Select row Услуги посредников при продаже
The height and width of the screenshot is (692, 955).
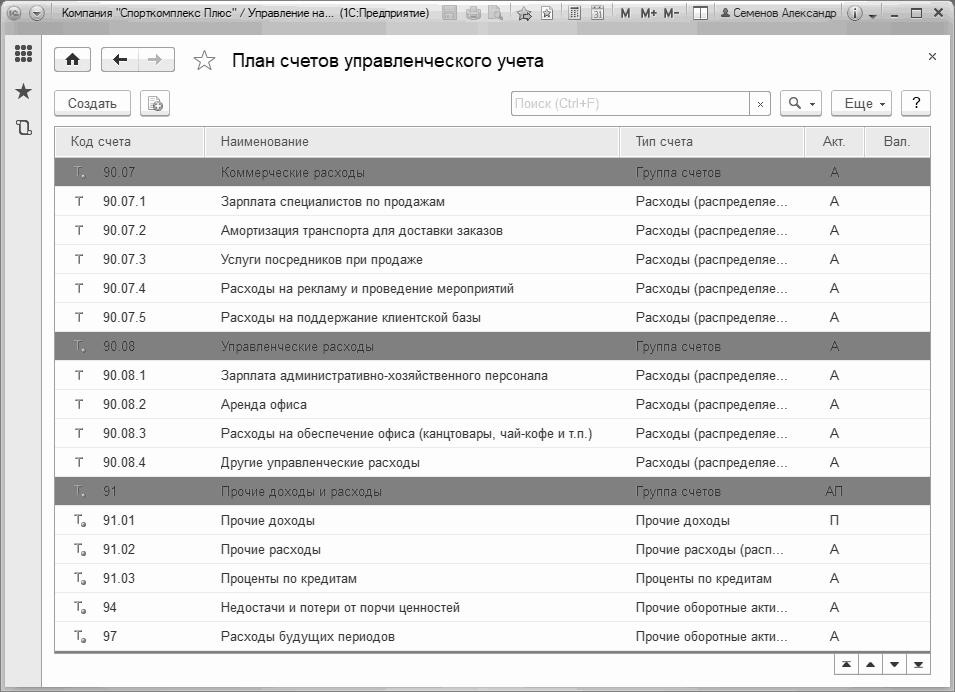tap(492, 260)
